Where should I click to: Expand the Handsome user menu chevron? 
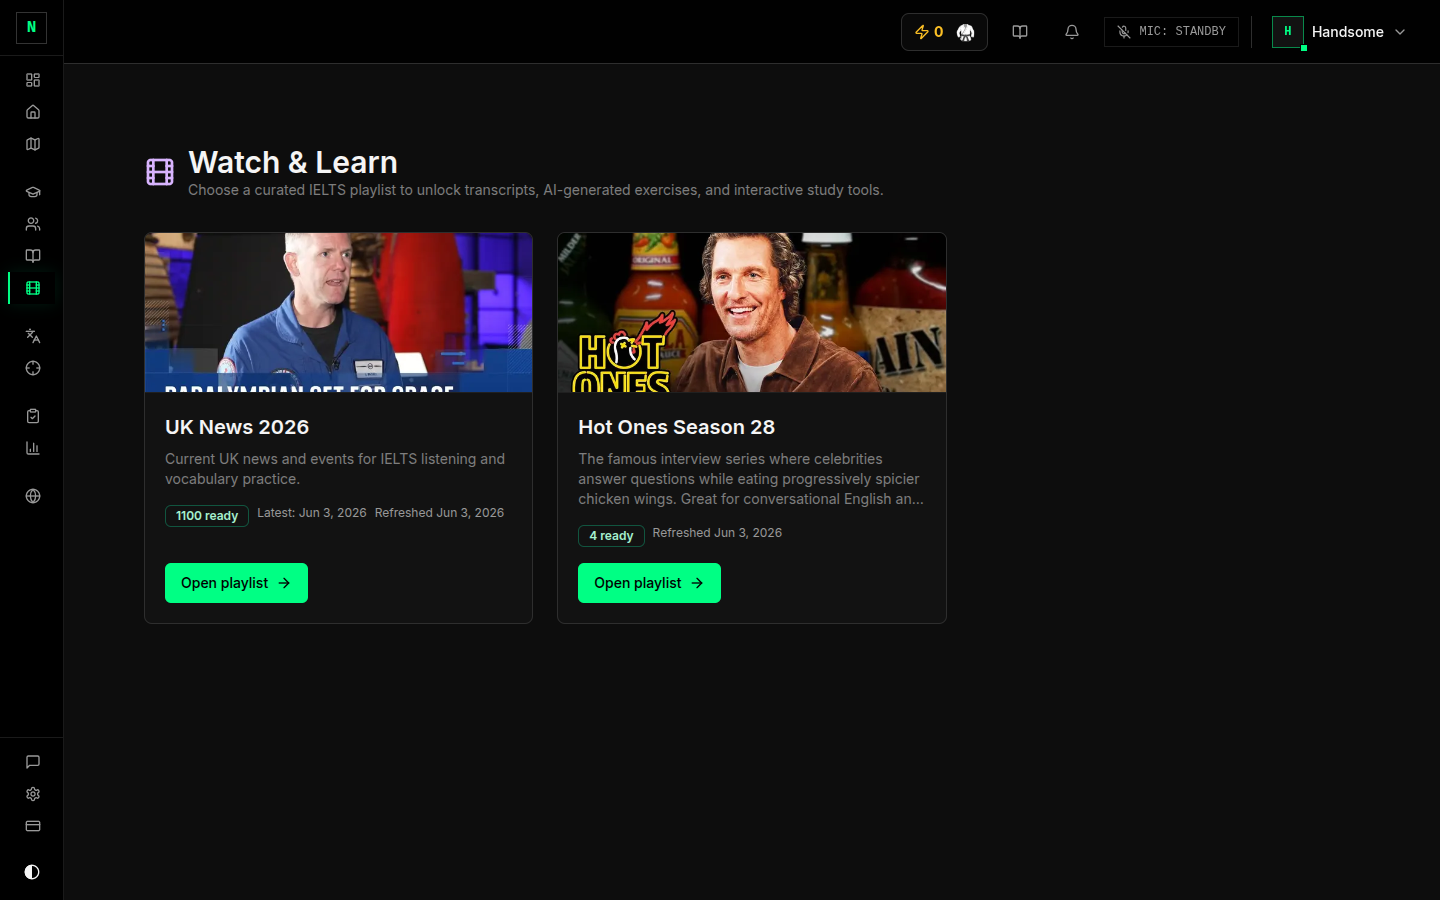point(1400,32)
